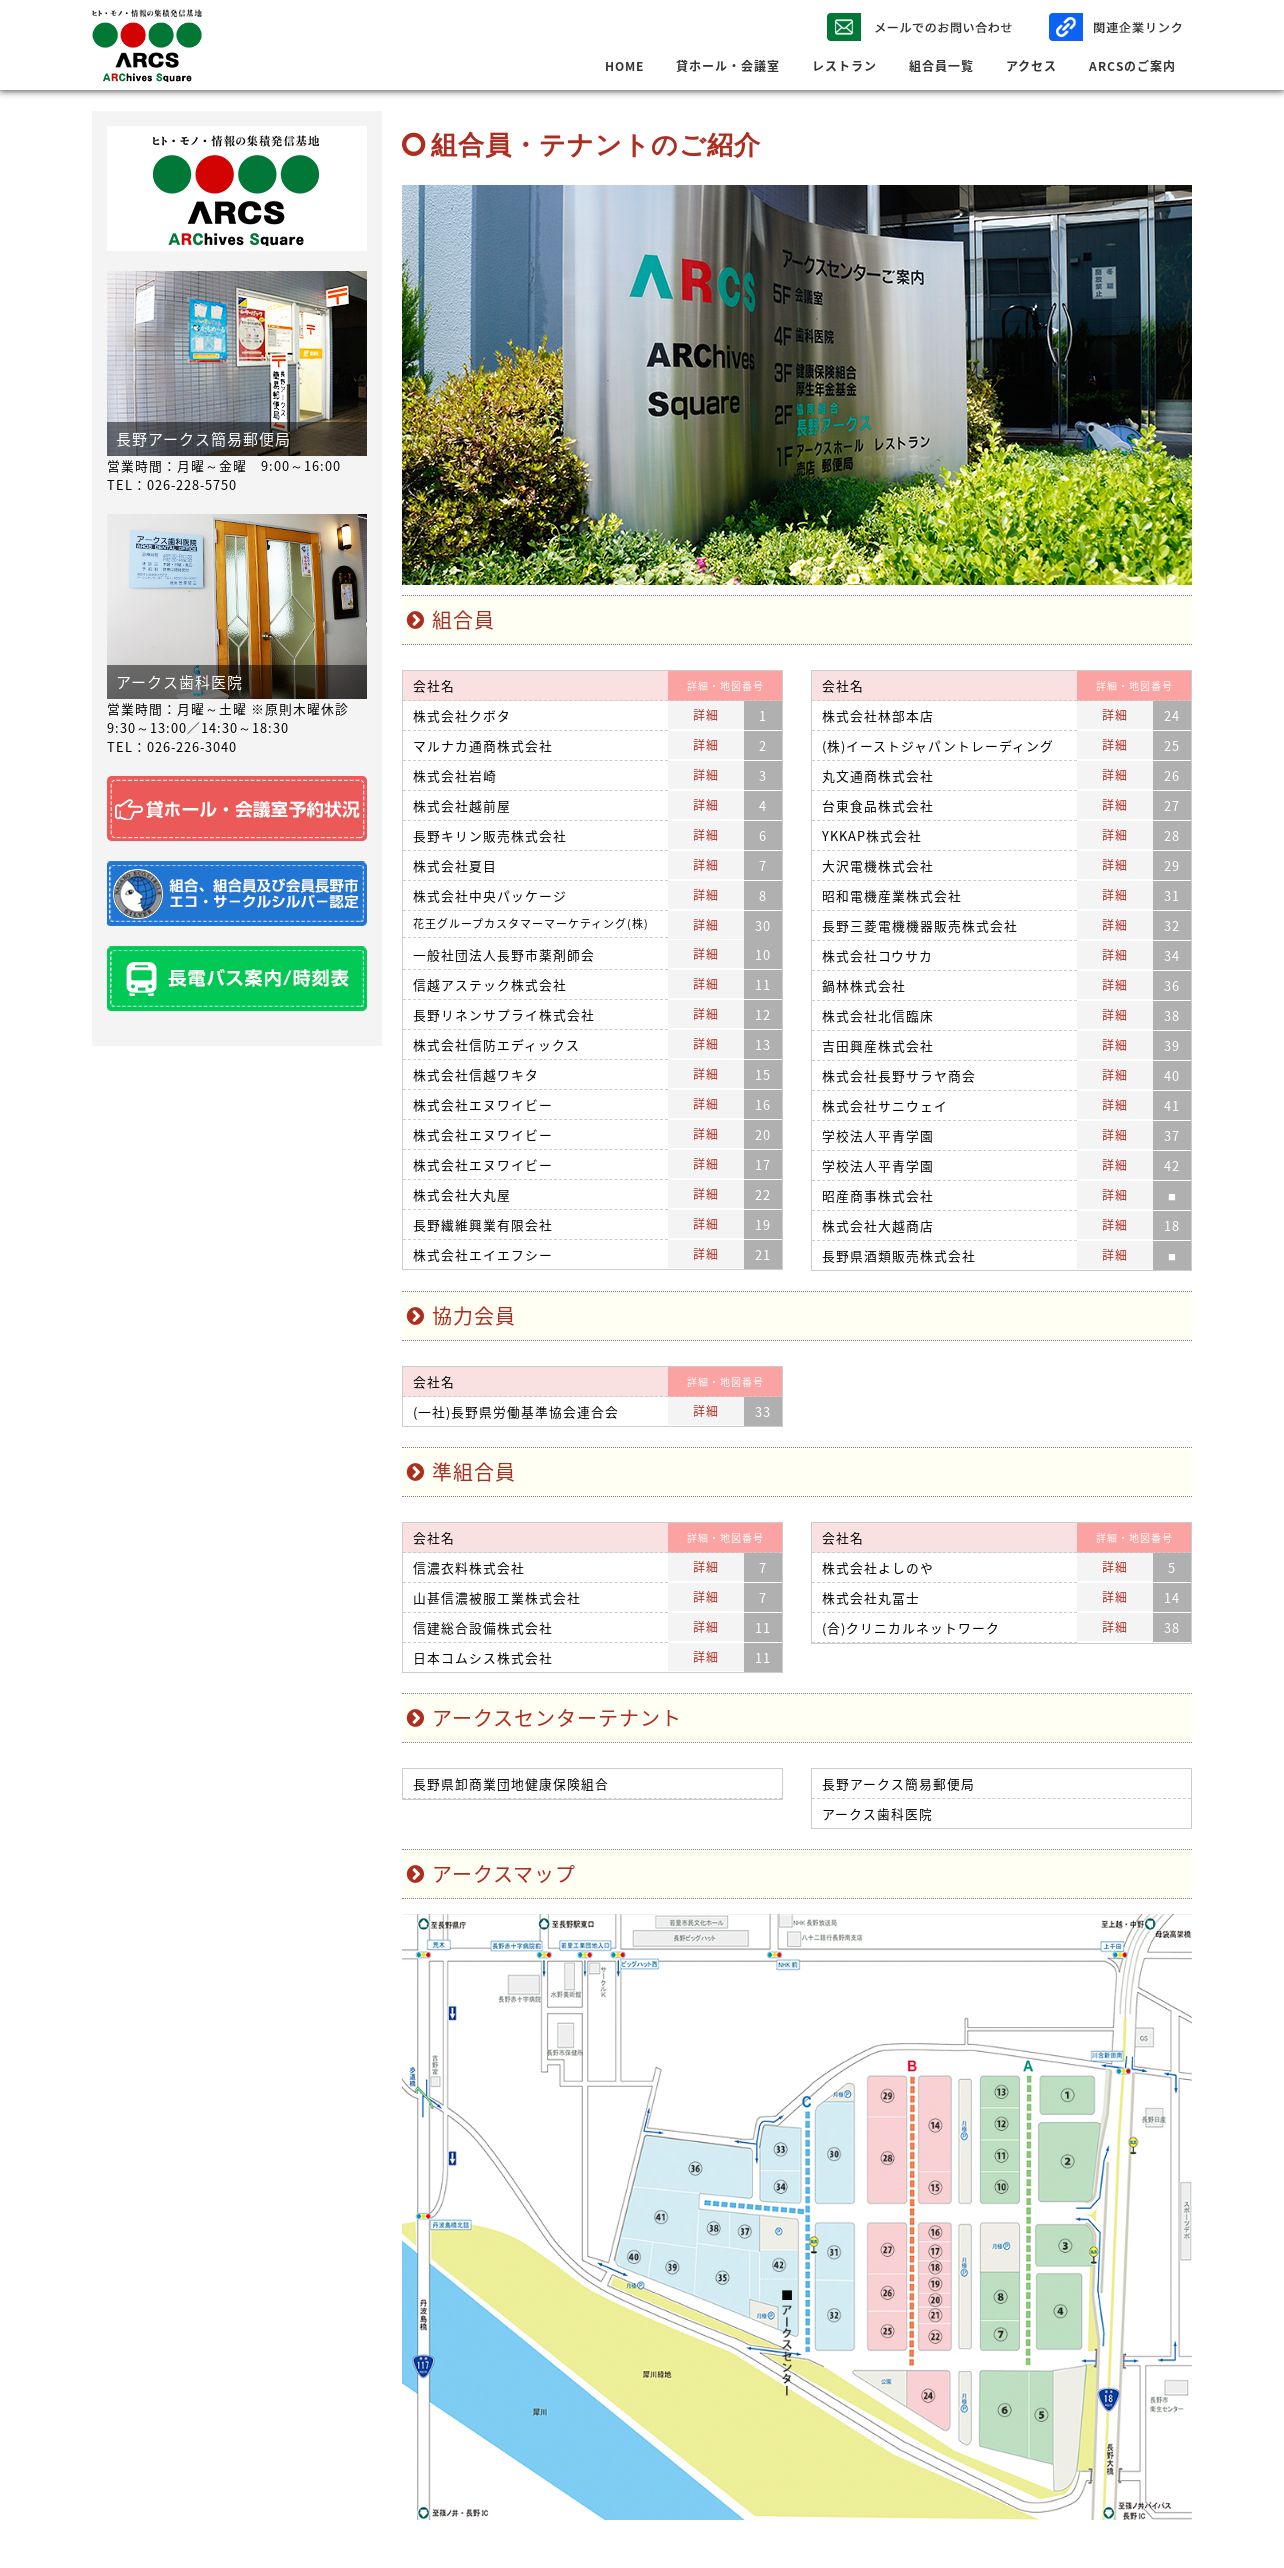The width and height of the screenshot is (1284, 2568).
Task: Click circled number 1 on the map
Action: [x=1067, y=2095]
